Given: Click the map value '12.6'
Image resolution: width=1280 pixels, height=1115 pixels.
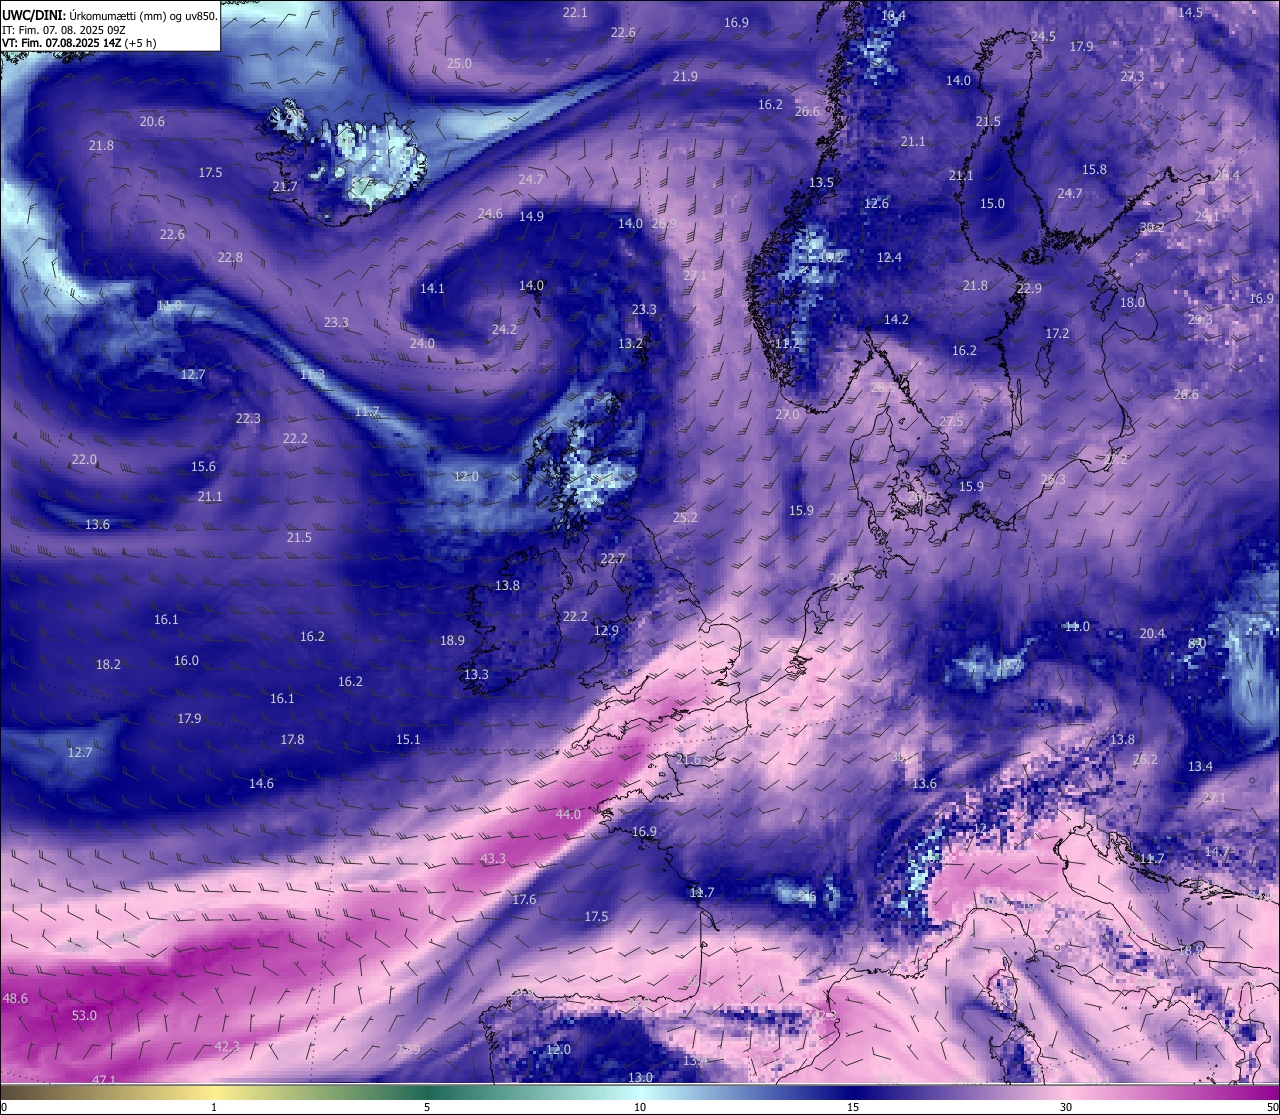Looking at the screenshot, I should pos(876,203).
